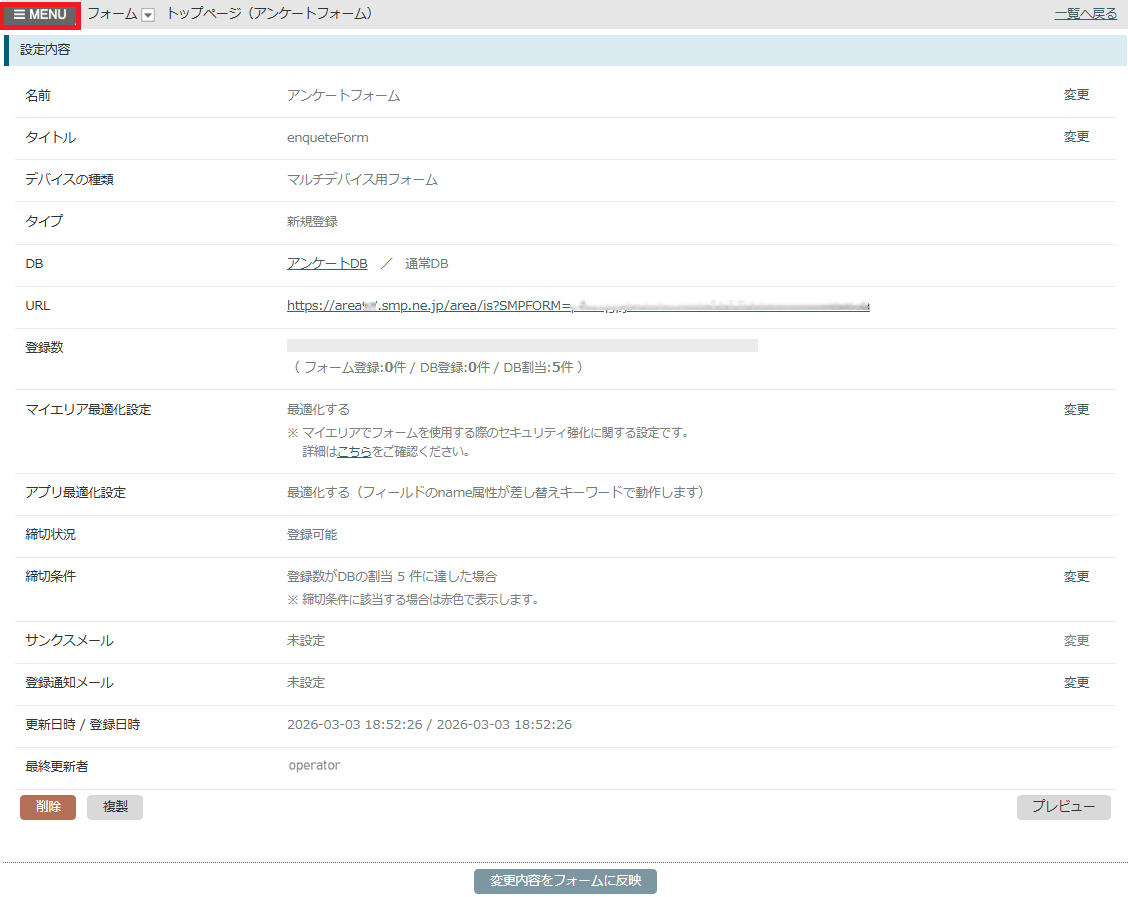Click the 登録数 progress bar
Viewport: 1128px width, 897px height.
522,346
